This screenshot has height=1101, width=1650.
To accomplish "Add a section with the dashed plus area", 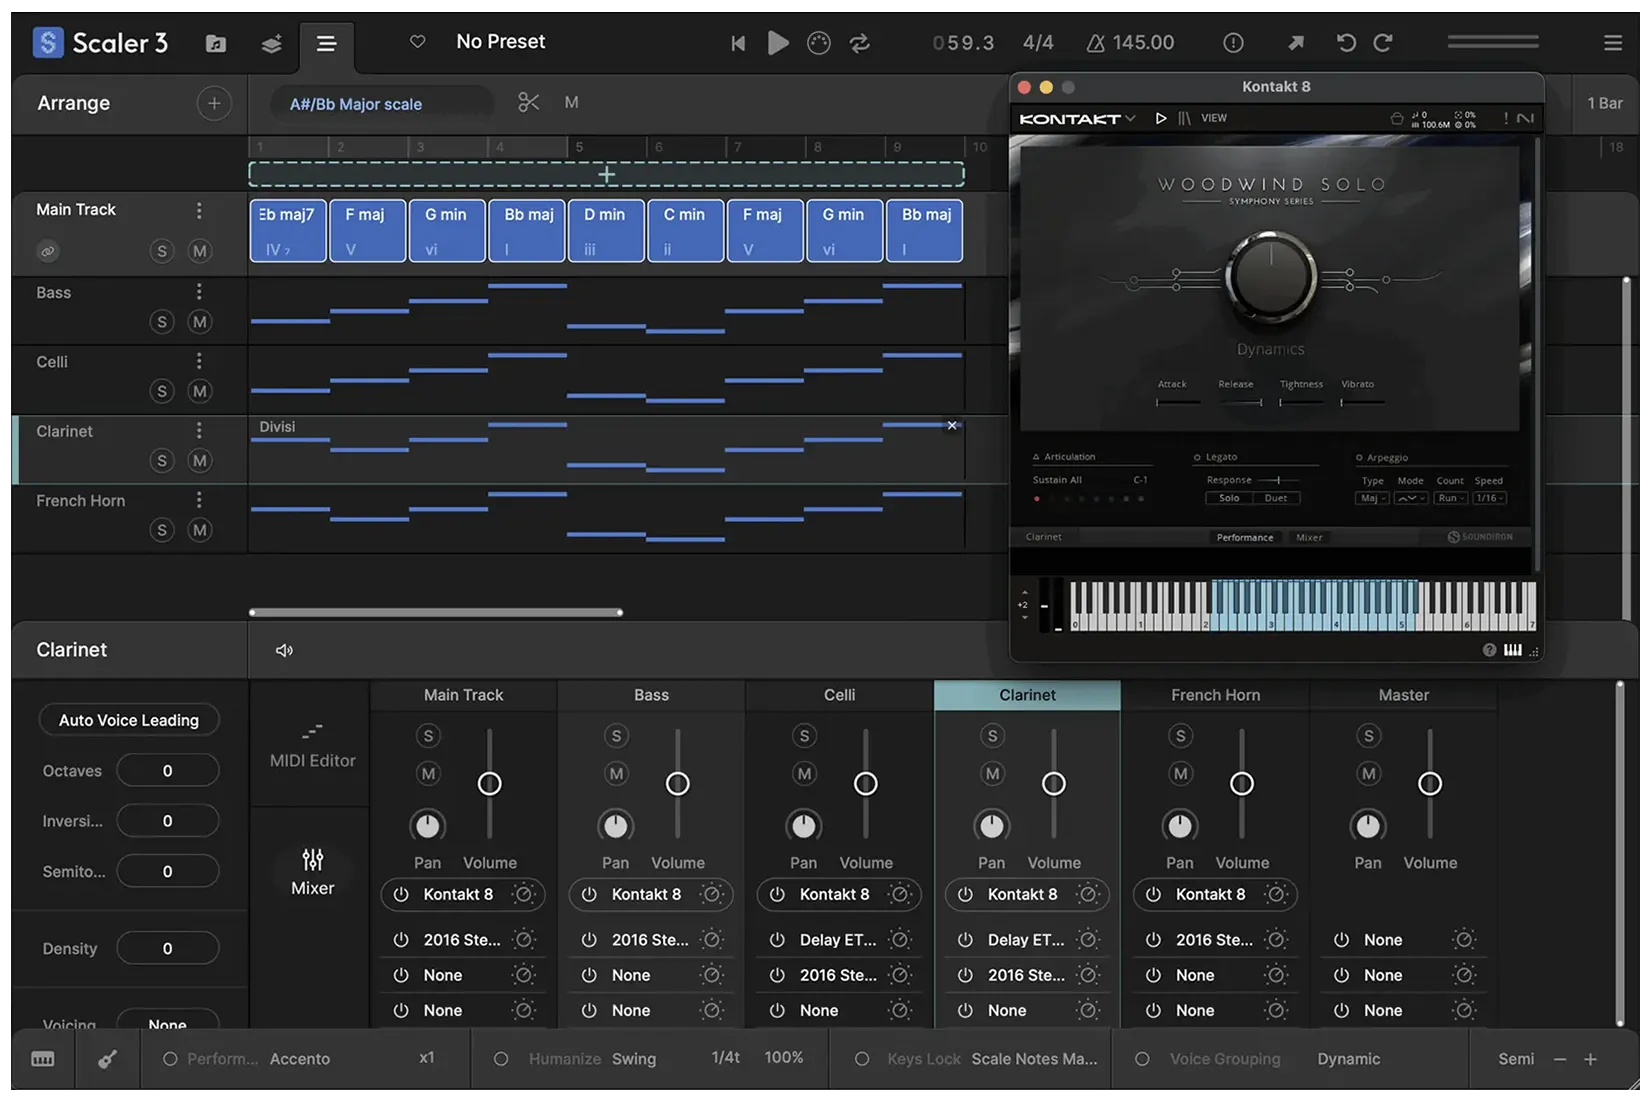I will tap(606, 174).
